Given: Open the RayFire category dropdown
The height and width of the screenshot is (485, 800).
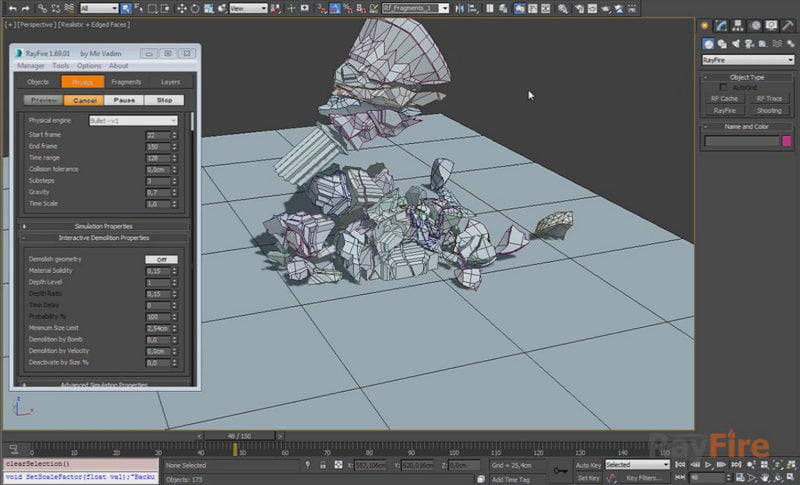Looking at the screenshot, I should [x=747, y=60].
